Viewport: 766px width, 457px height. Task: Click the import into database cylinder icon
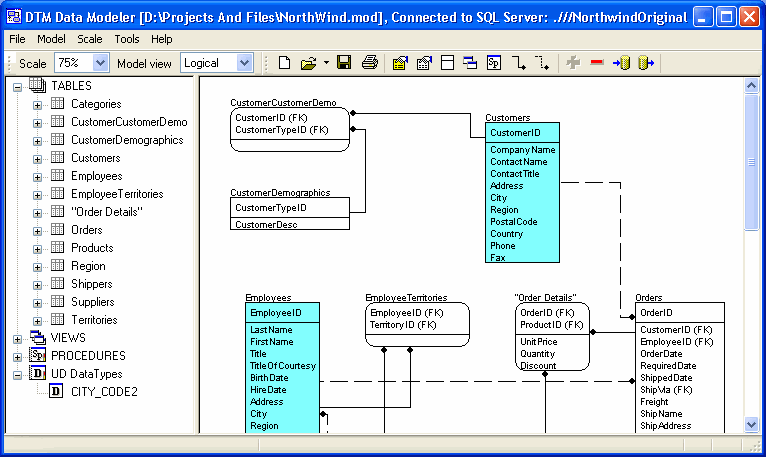621,63
